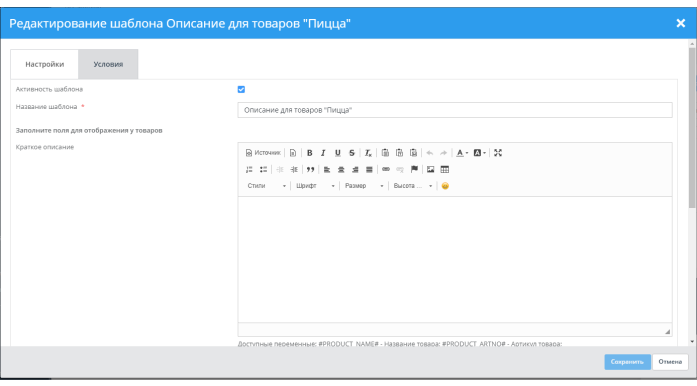Click the Отмена button
Image resolution: width=697 pixels, height=386 pixels.
click(x=670, y=362)
